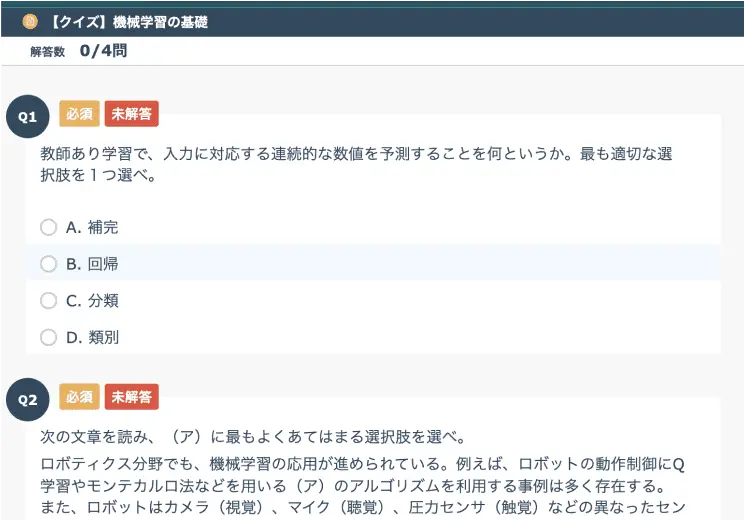Click option text C. 分類
The height and width of the screenshot is (520, 744).
pyautogui.click(x=92, y=300)
